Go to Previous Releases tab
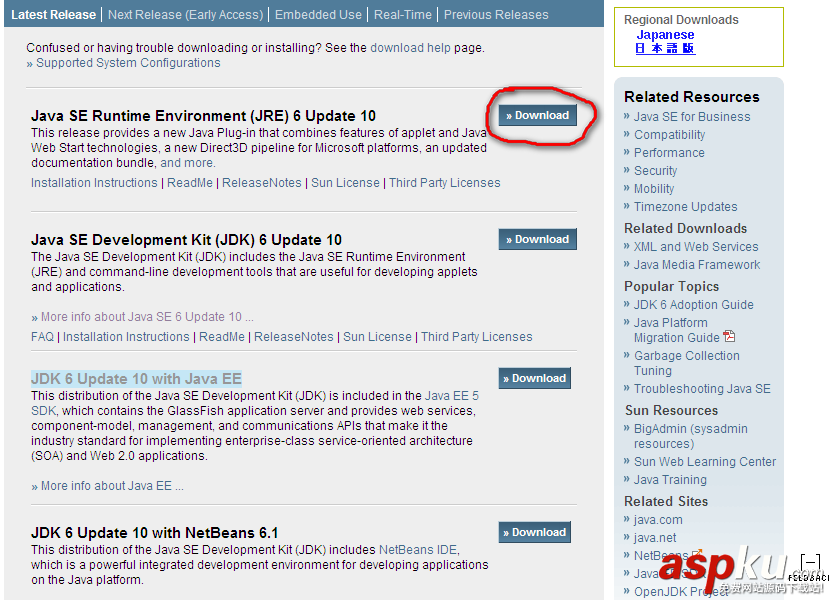This screenshot has width=829, height=600. click(x=496, y=15)
